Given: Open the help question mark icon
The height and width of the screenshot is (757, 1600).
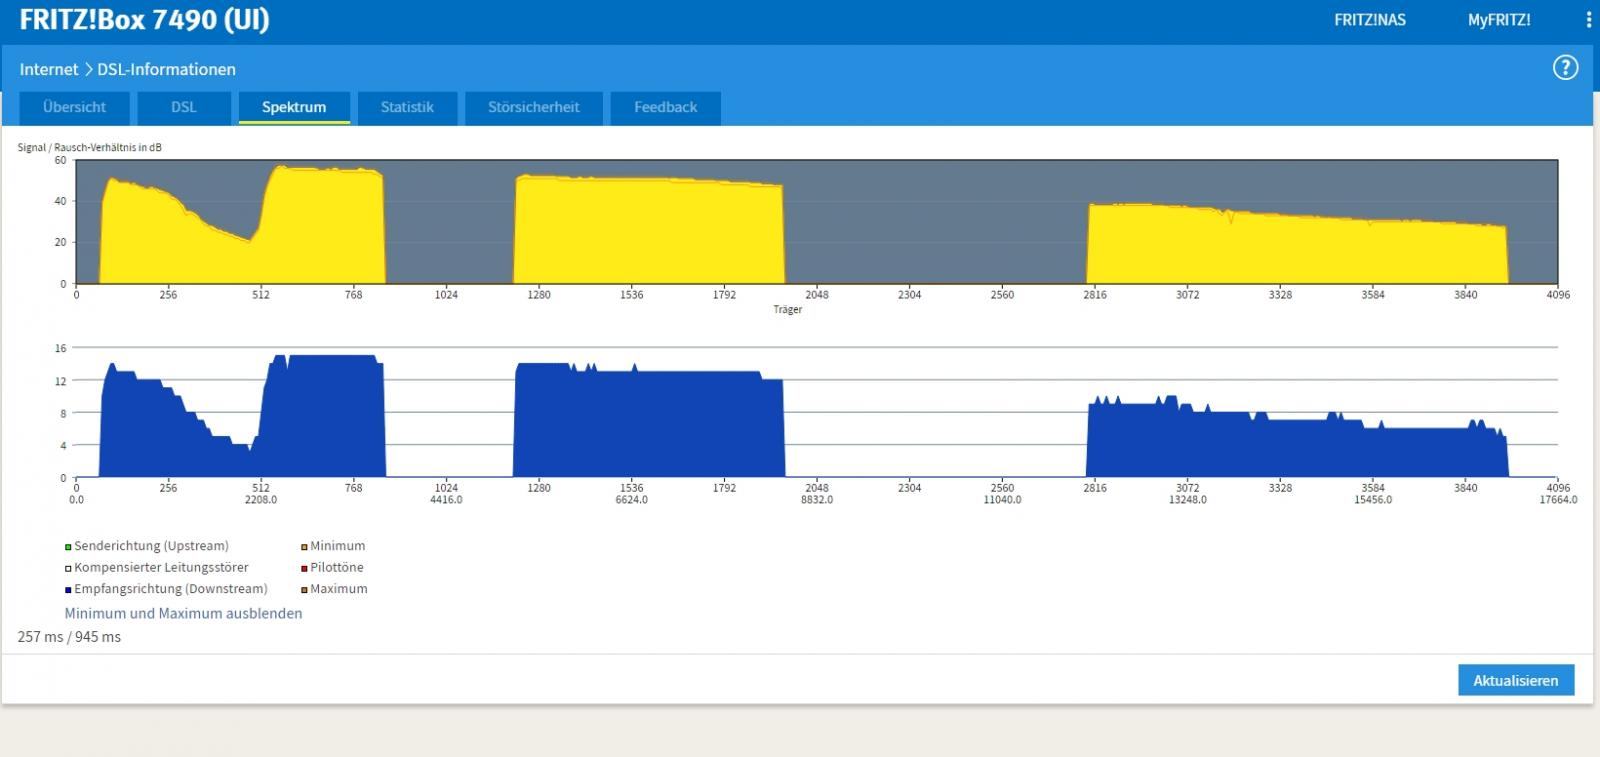Looking at the screenshot, I should (x=1565, y=68).
